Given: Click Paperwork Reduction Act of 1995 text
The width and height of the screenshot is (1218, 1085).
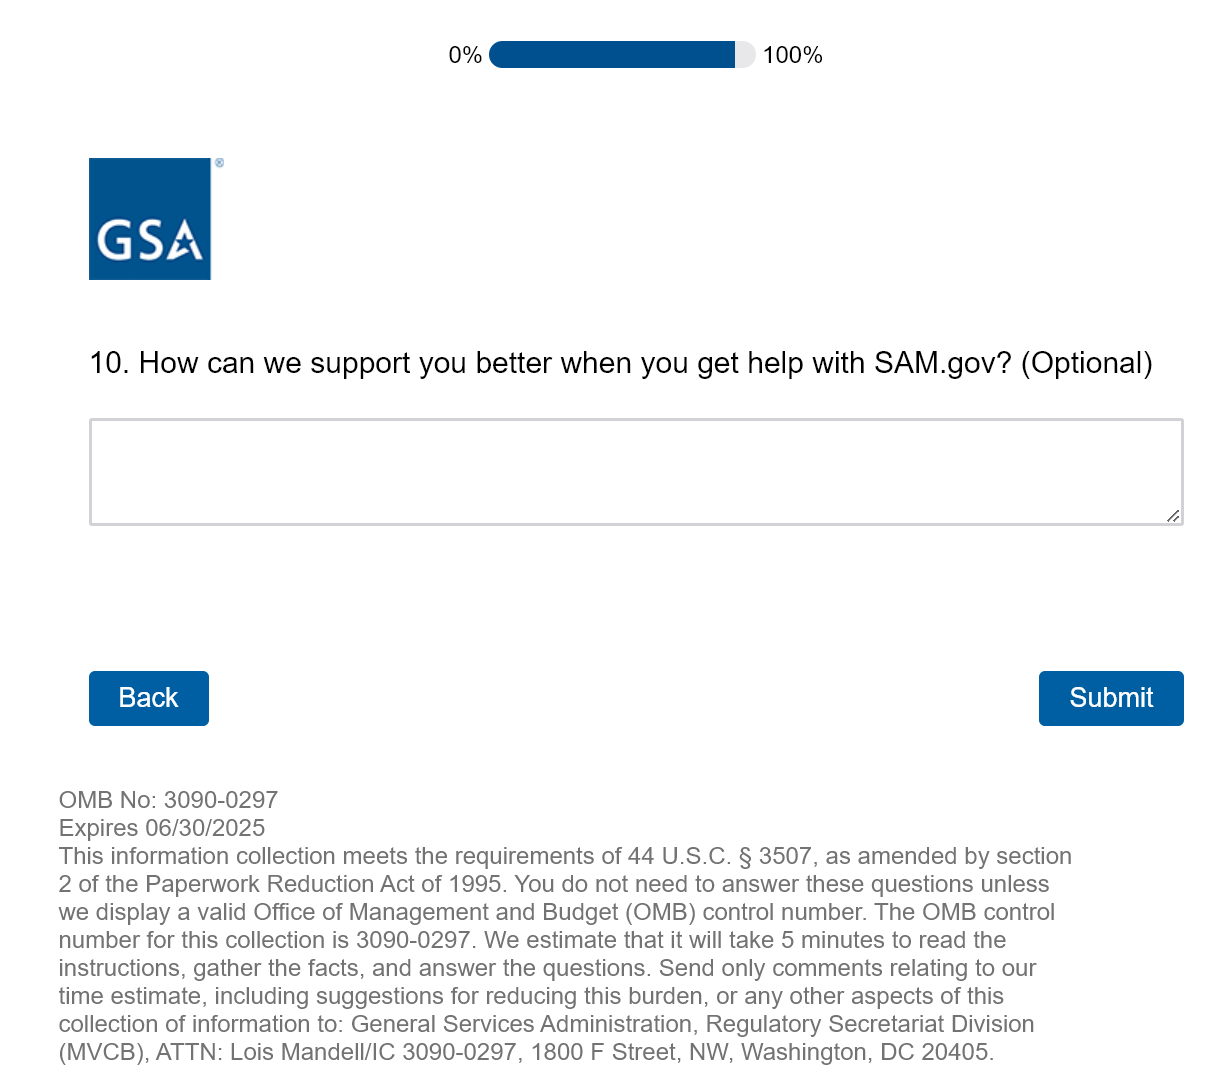Looking at the screenshot, I should [323, 884].
